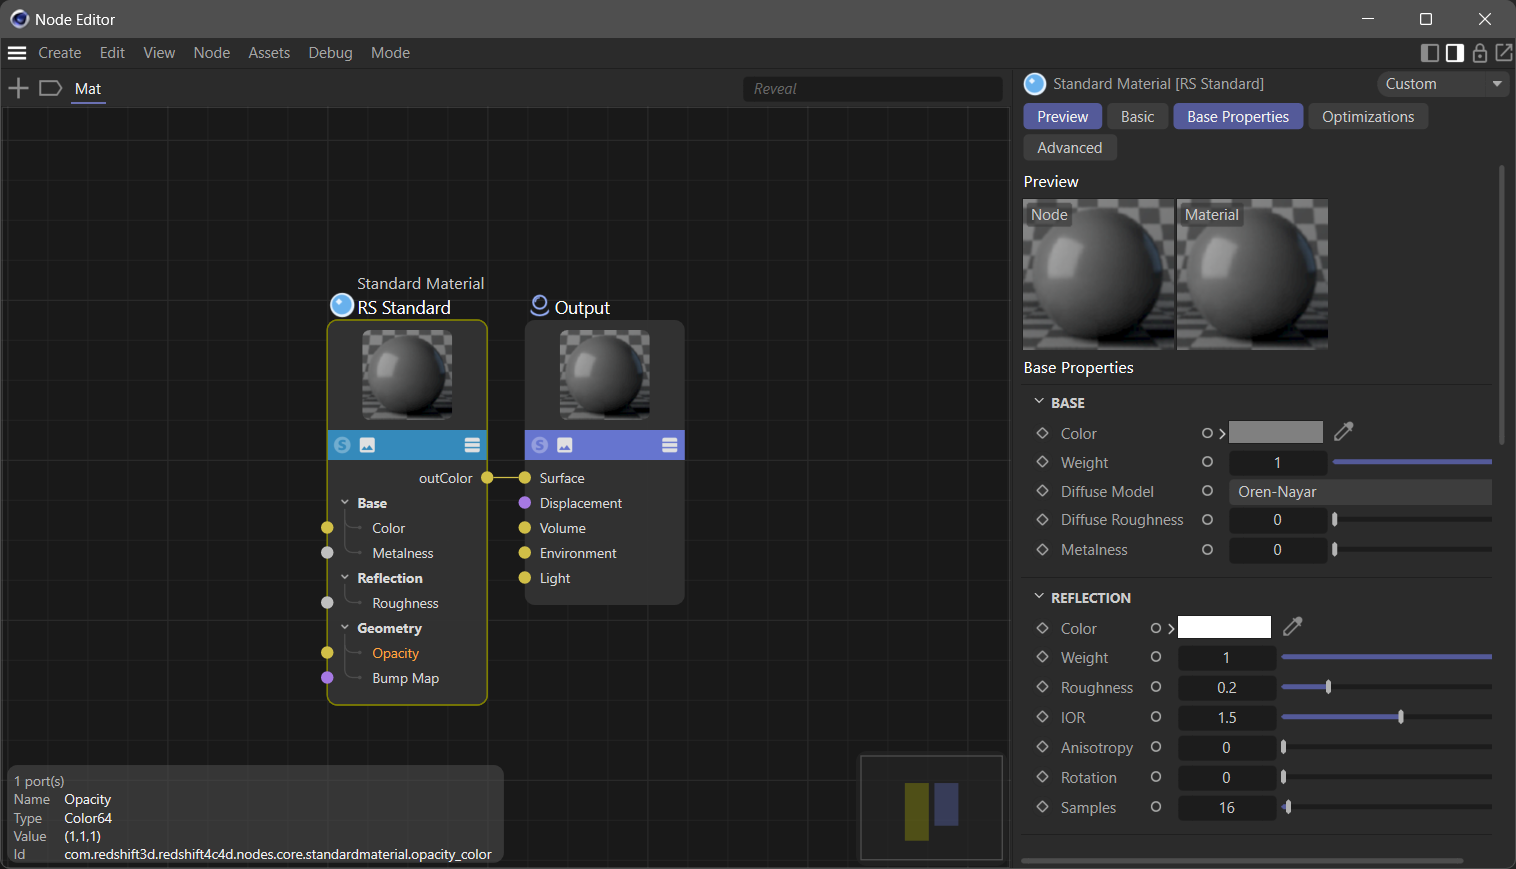This screenshot has width=1516, height=869.
Task: Click the port circle next to IOR
Action: (1156, 717)
